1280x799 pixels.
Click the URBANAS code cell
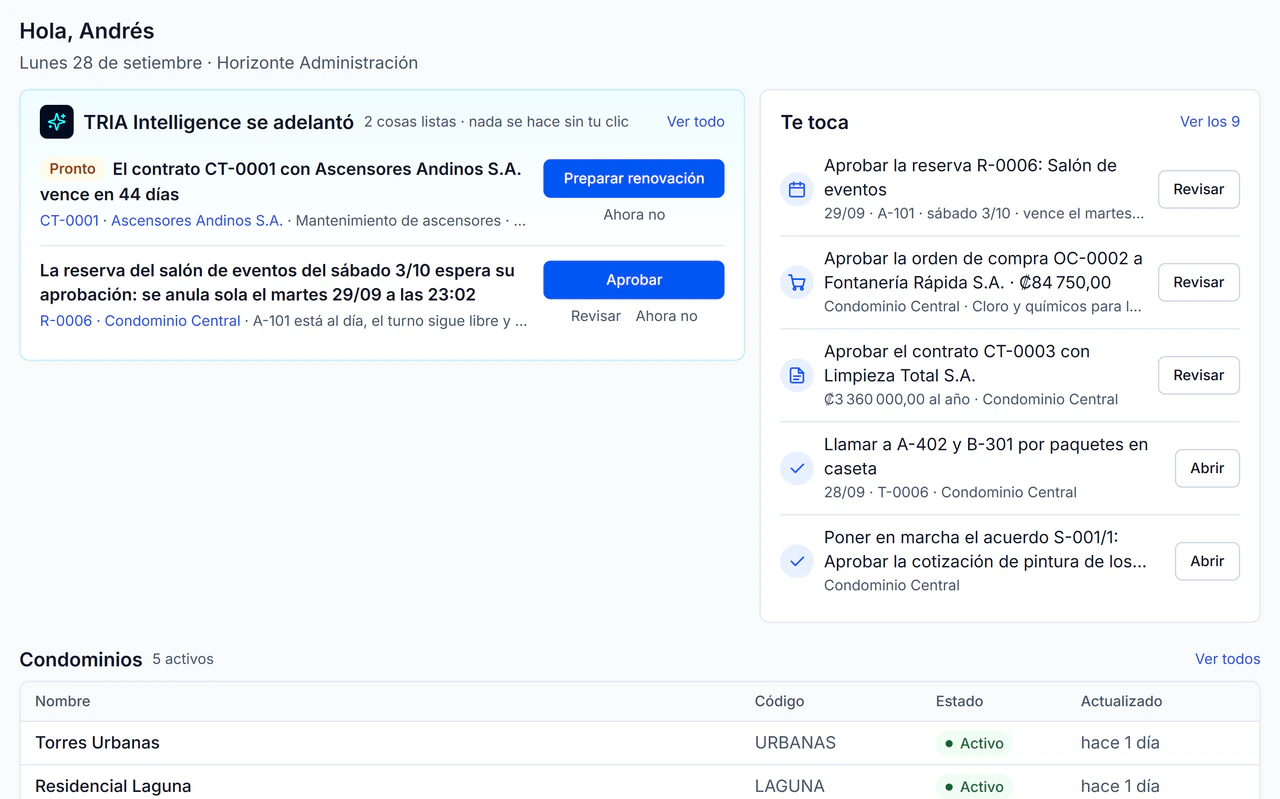(795, 743)
